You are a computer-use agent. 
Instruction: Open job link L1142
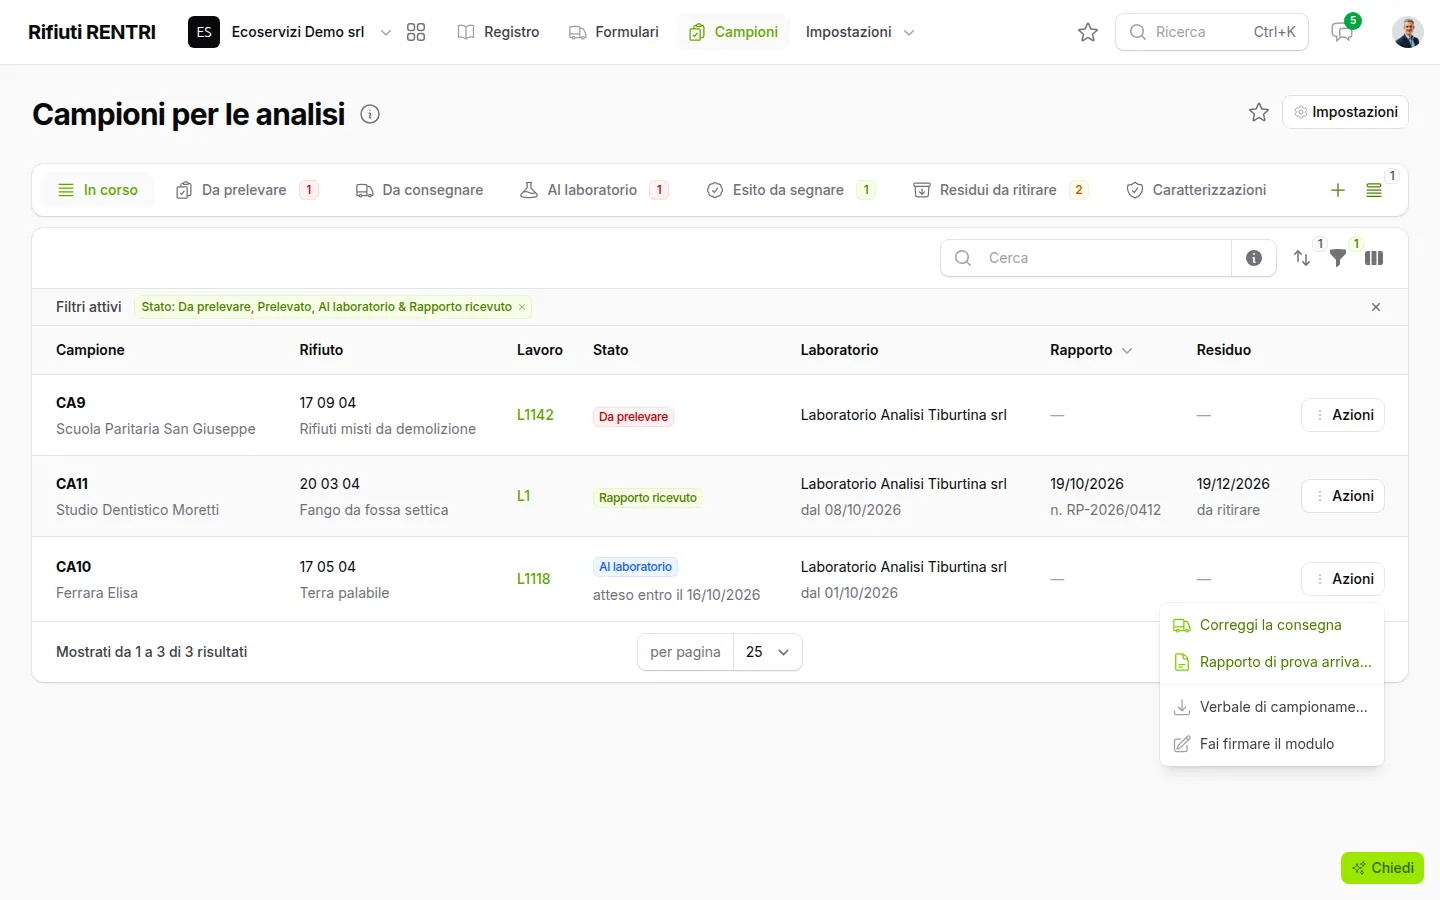535,415
